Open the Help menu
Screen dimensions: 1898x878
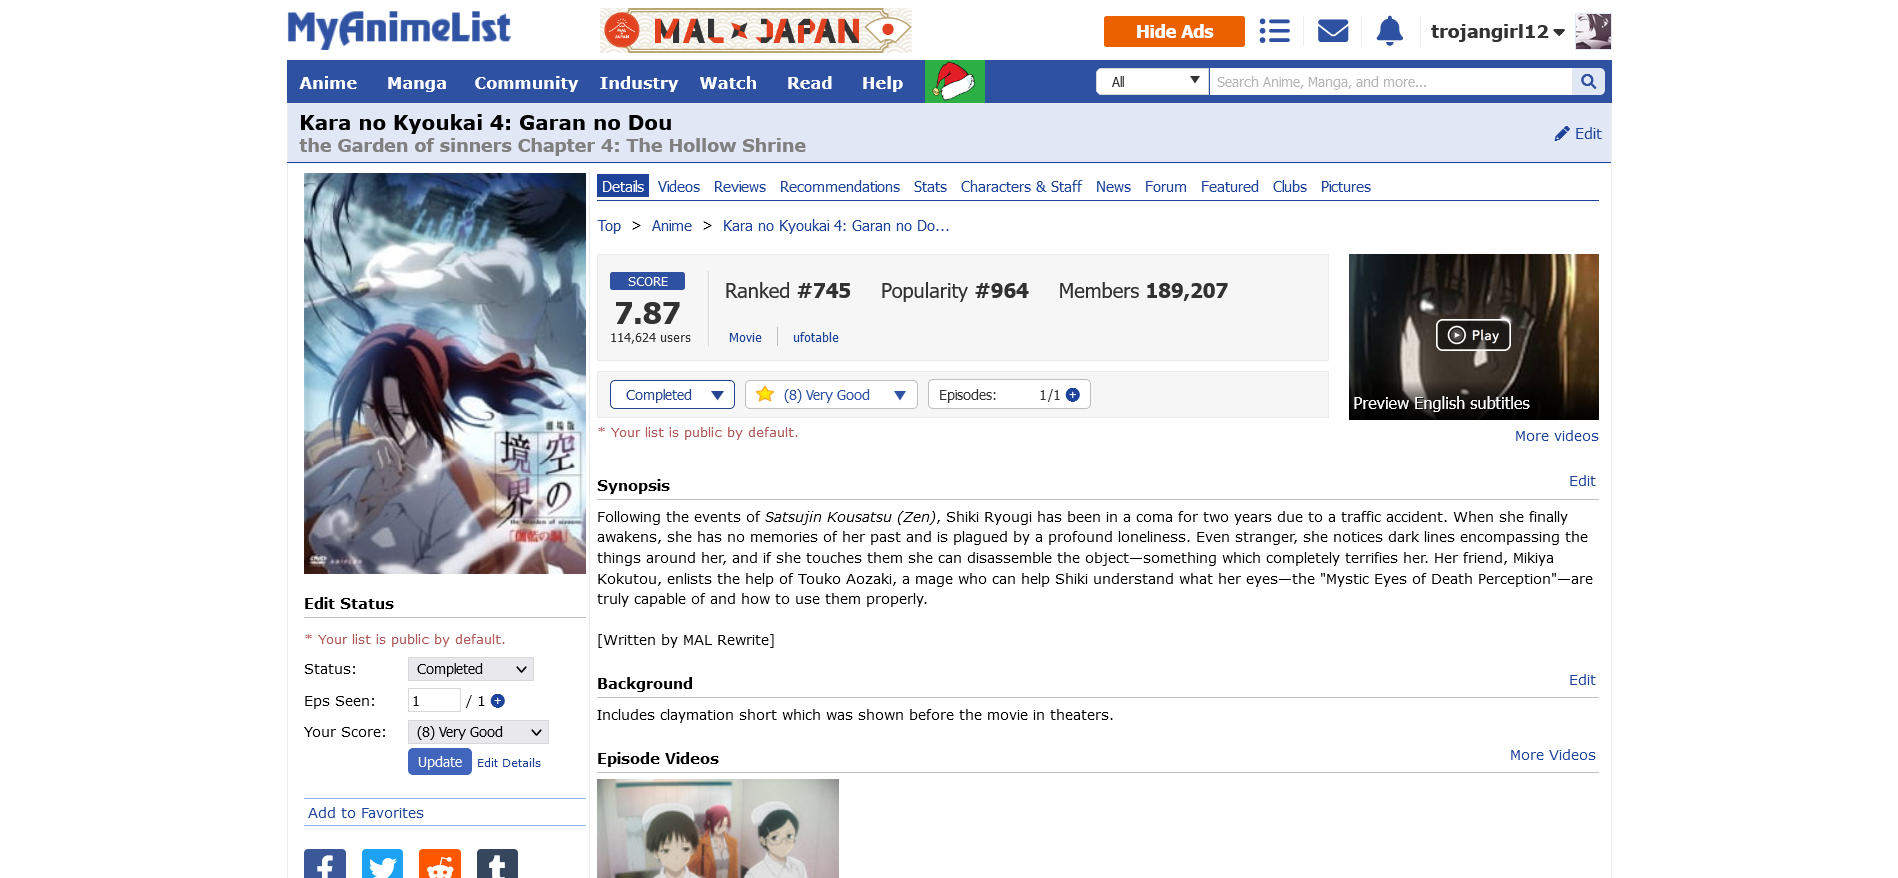[882, 83]
